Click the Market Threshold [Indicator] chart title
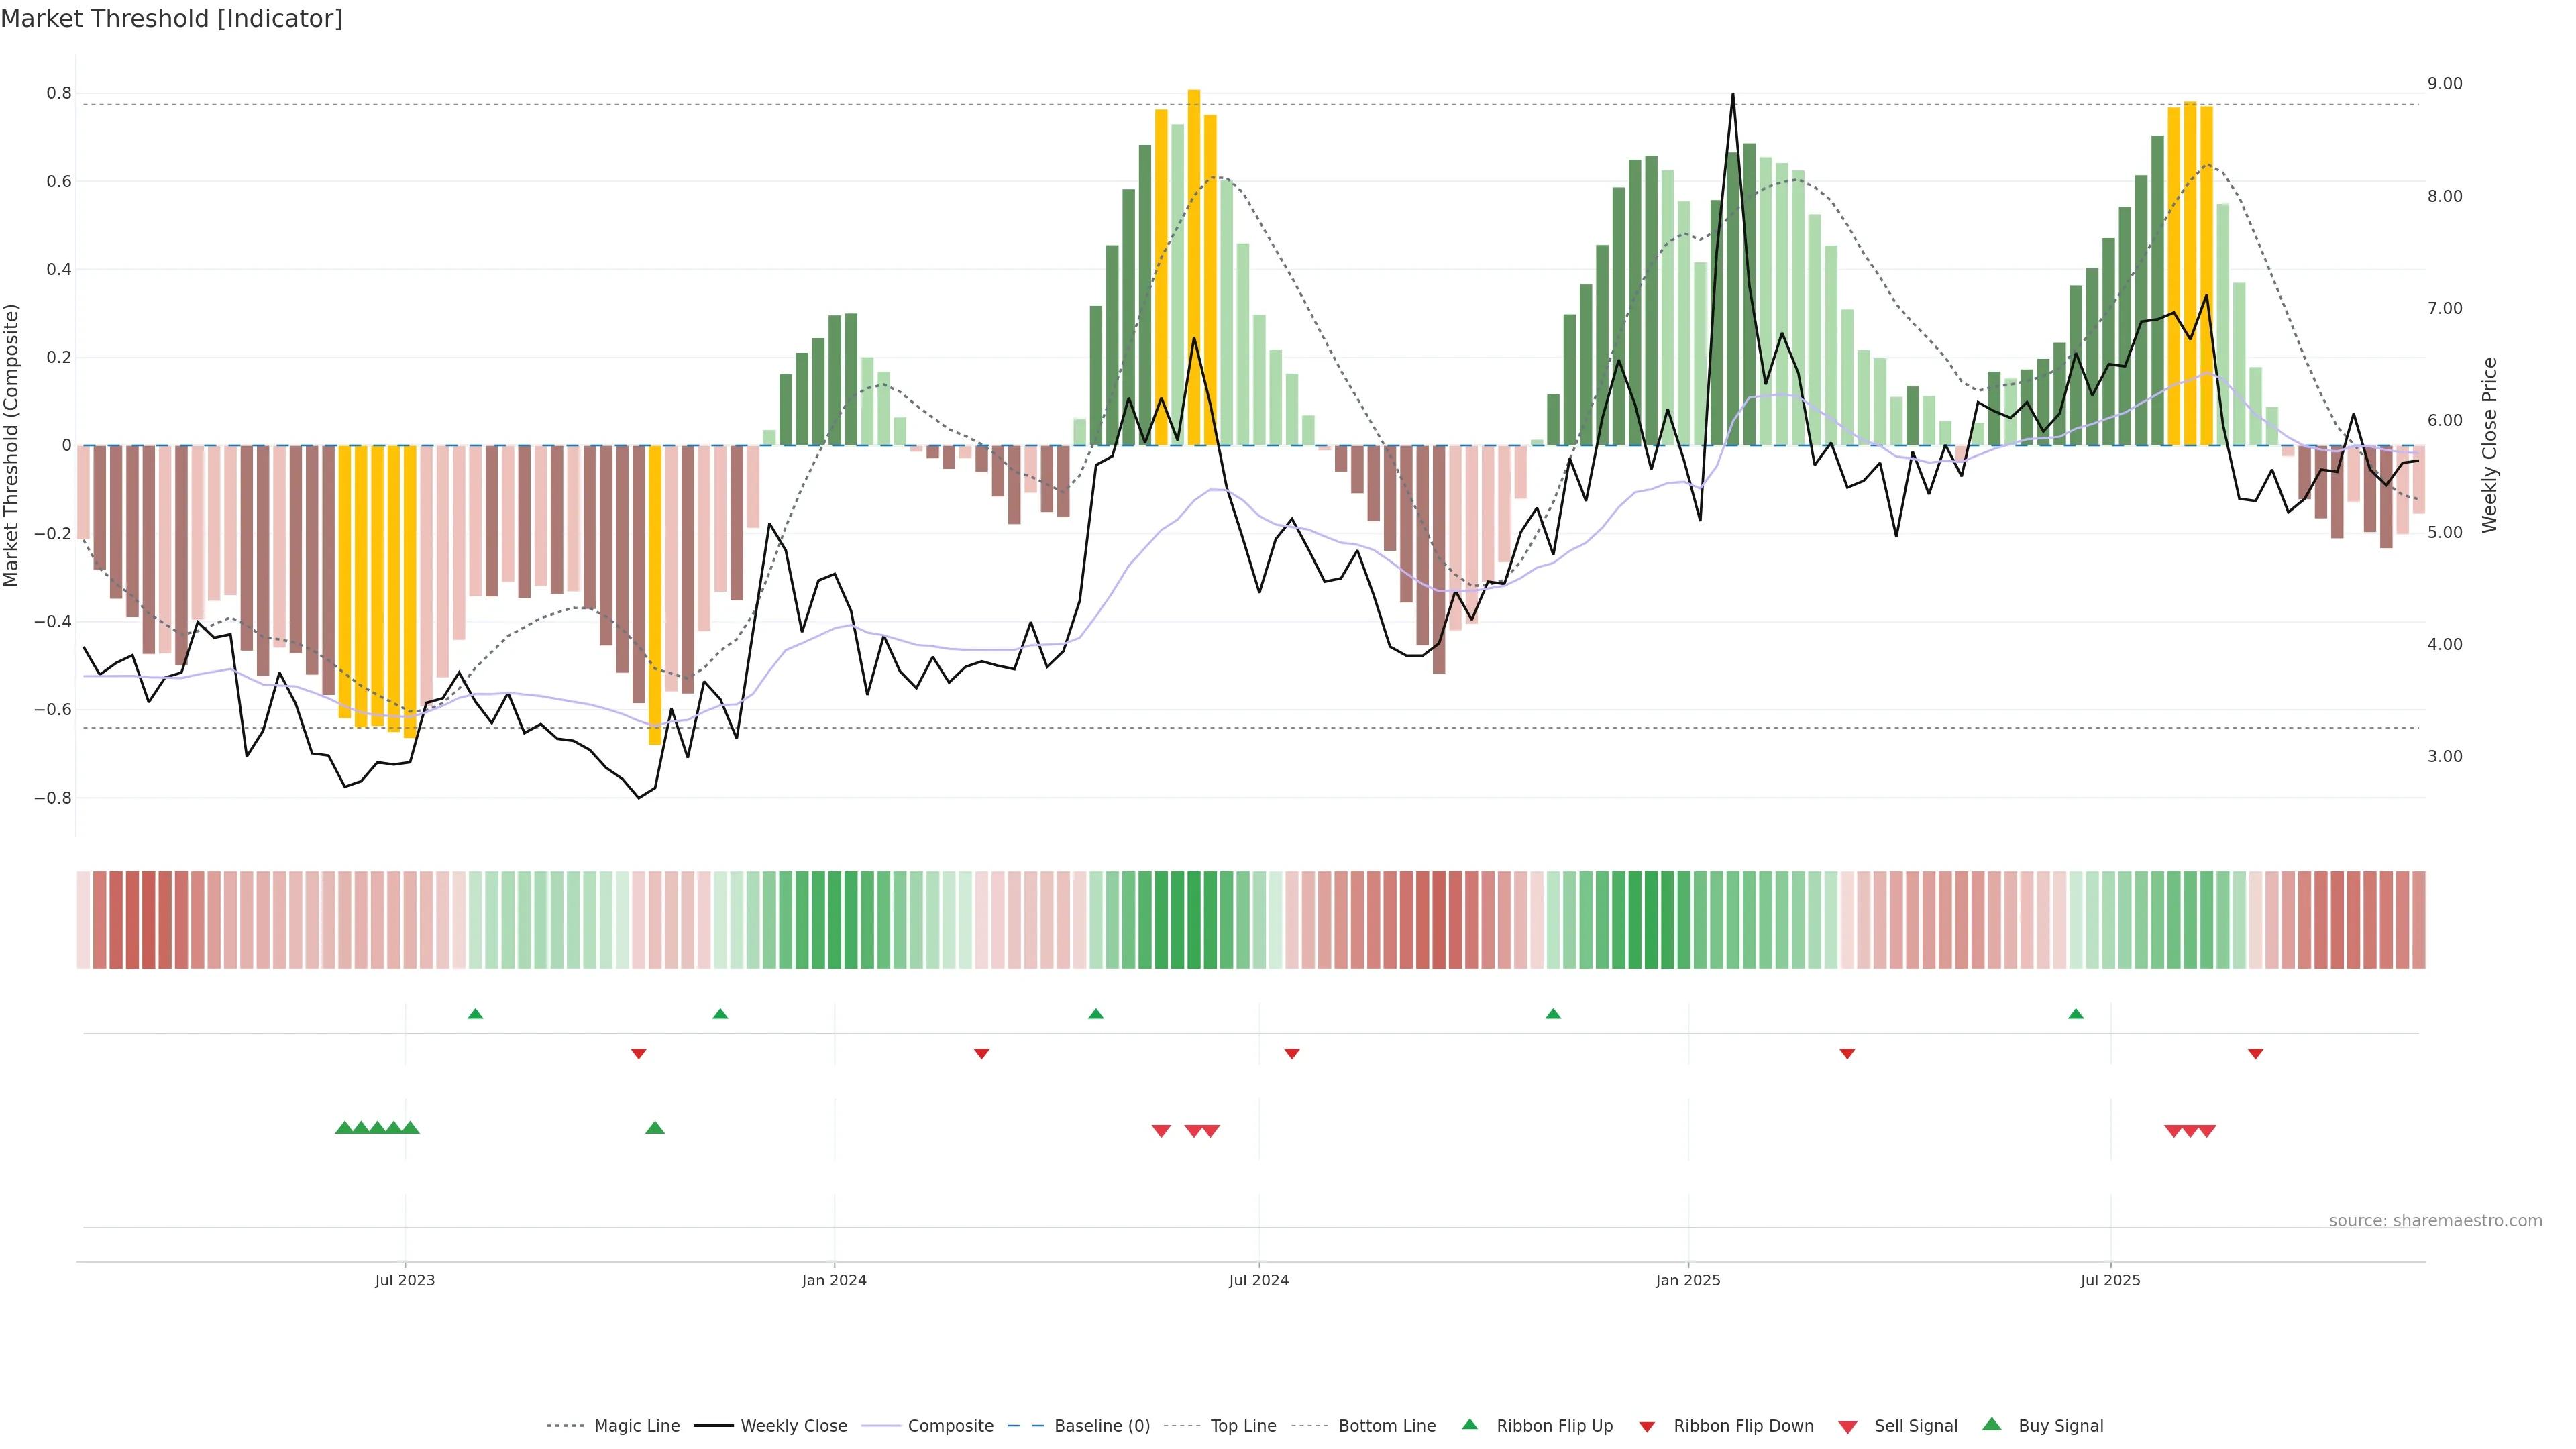Screen dimensions: 2576x1449 [x=171, y=19]
